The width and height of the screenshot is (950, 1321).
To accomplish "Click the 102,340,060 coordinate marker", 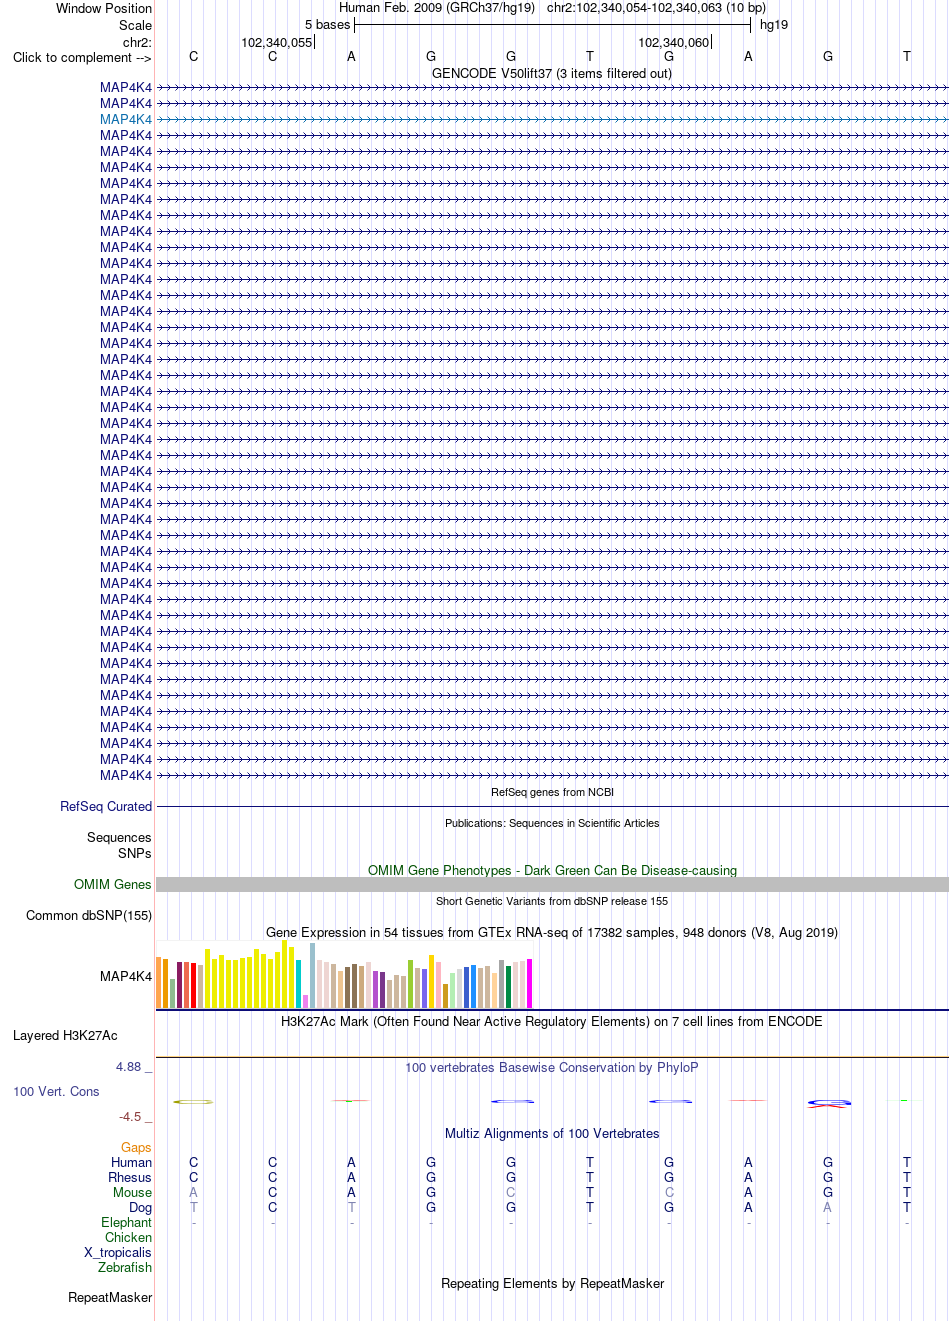I will [x=673, y=42].
